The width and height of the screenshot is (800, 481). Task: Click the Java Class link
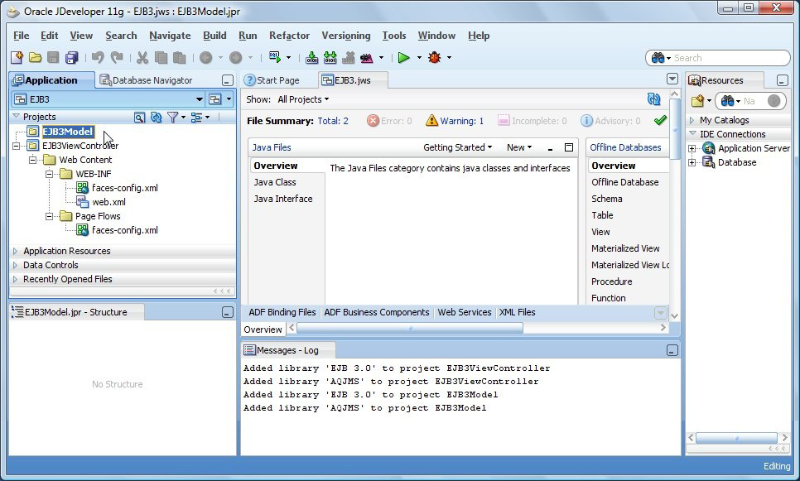[275, 182]
